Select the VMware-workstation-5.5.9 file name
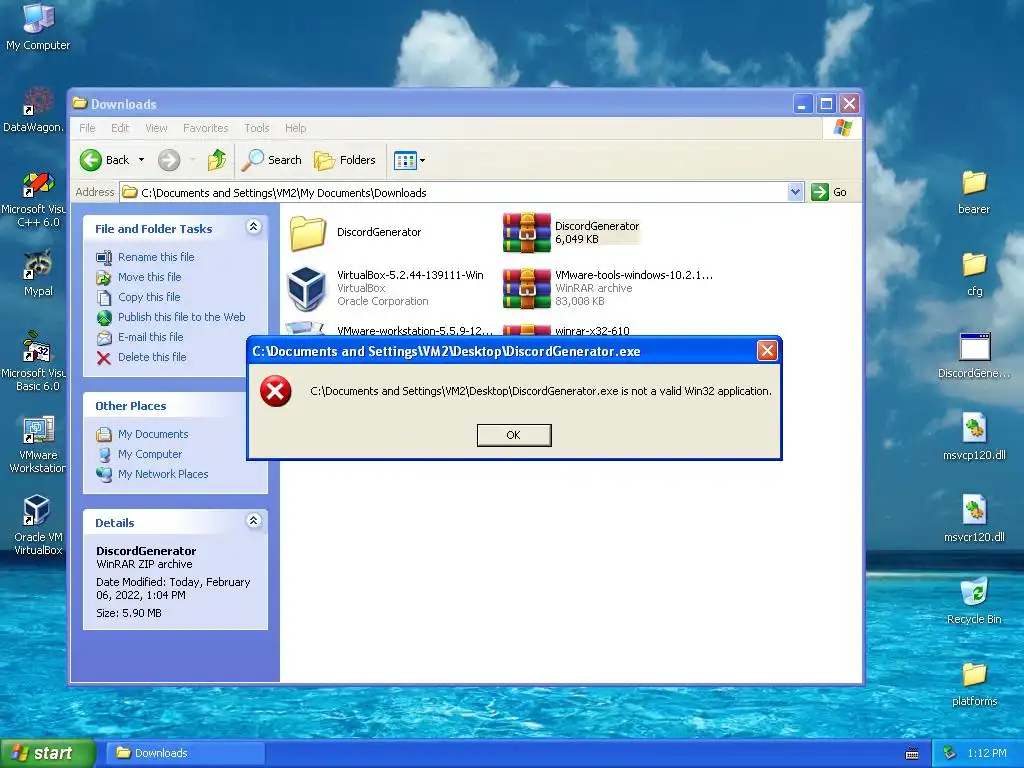This screenshot has height=768, width=1024. click(415, 330)
